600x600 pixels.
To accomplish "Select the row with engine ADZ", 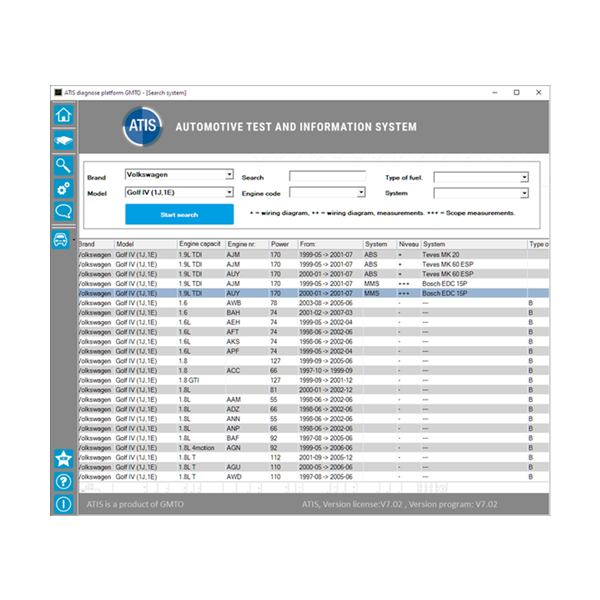I will 313,409.
